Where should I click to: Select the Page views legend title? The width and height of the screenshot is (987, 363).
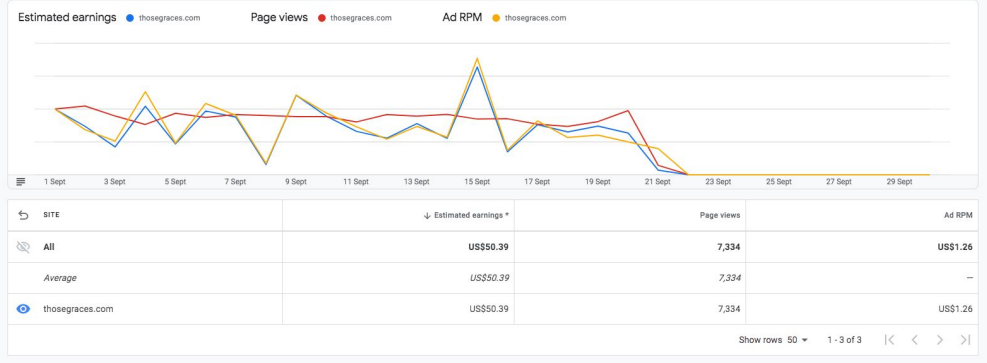pyautogui.click(x=279, y=18)
